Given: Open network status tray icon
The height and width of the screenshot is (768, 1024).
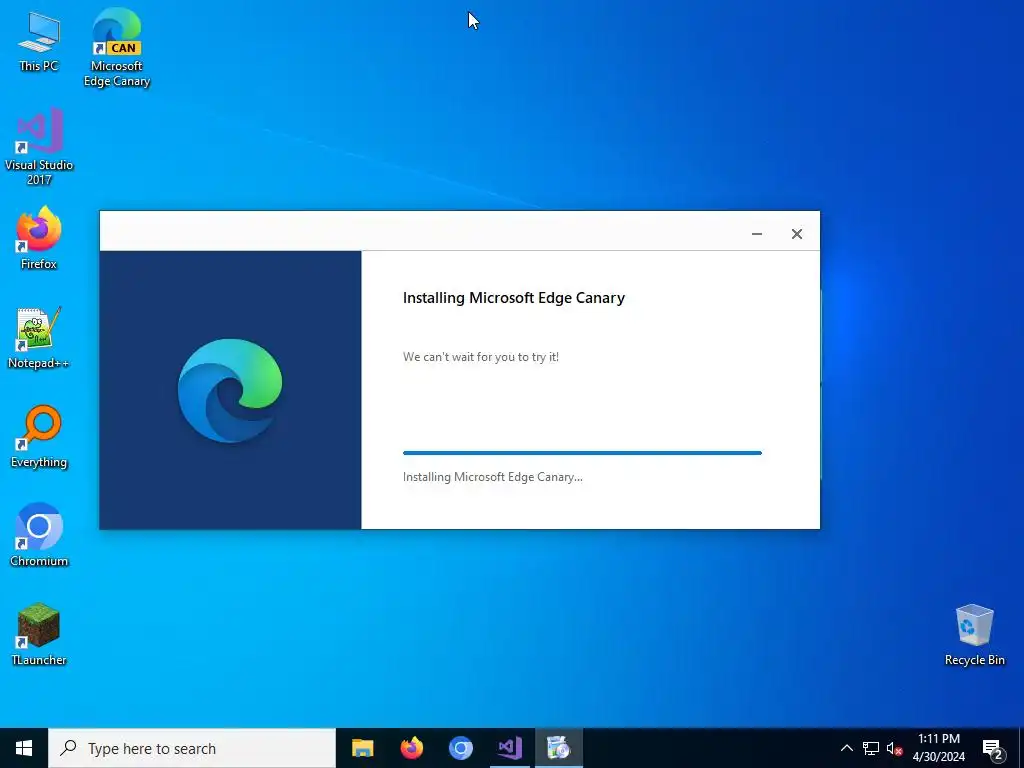Looking at the screenshot, I should (871, 748).
